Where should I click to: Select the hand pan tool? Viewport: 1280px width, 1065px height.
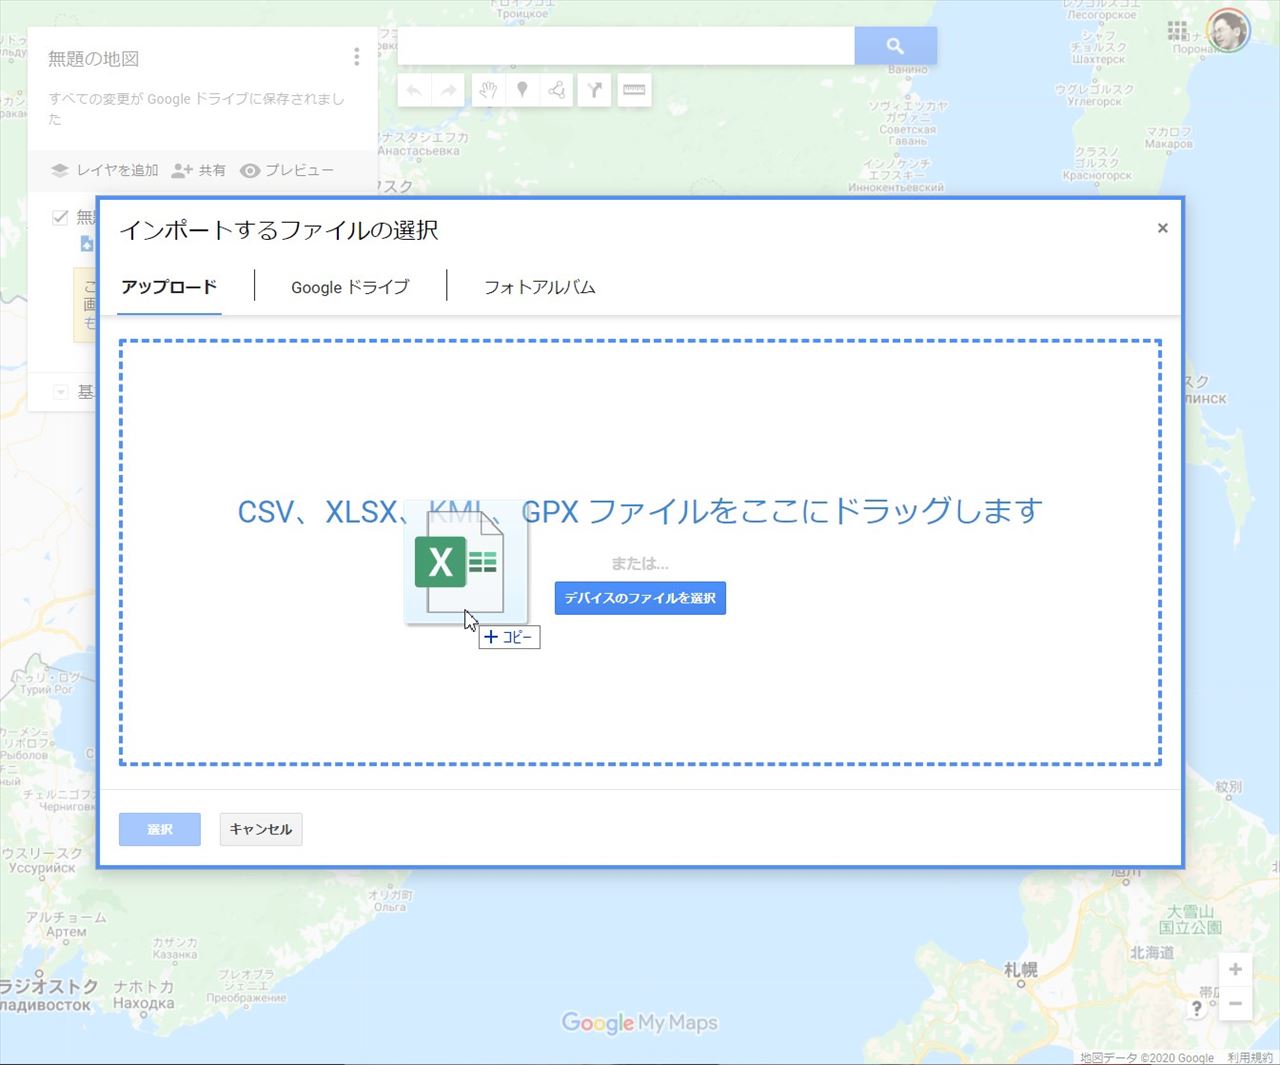487,90
